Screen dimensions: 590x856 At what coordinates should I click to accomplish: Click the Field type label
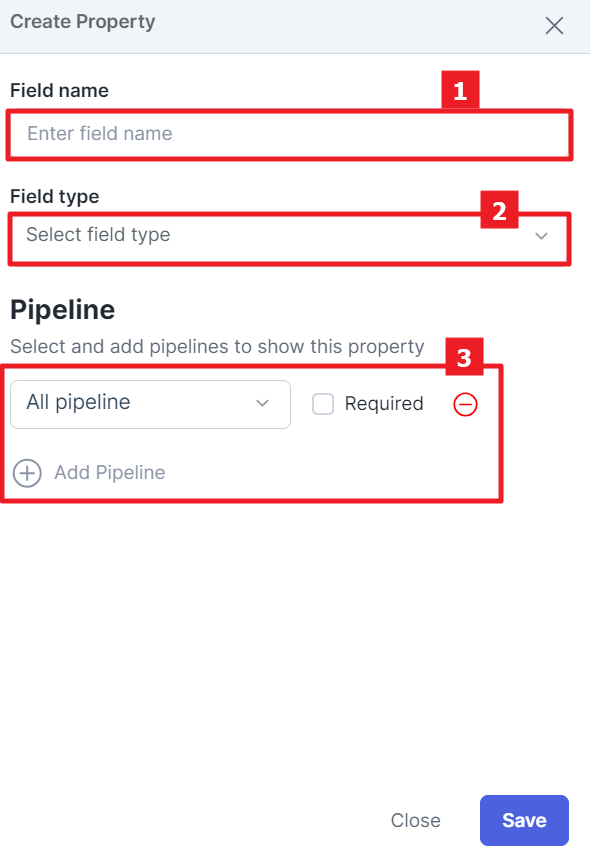(x=55, y=197)
